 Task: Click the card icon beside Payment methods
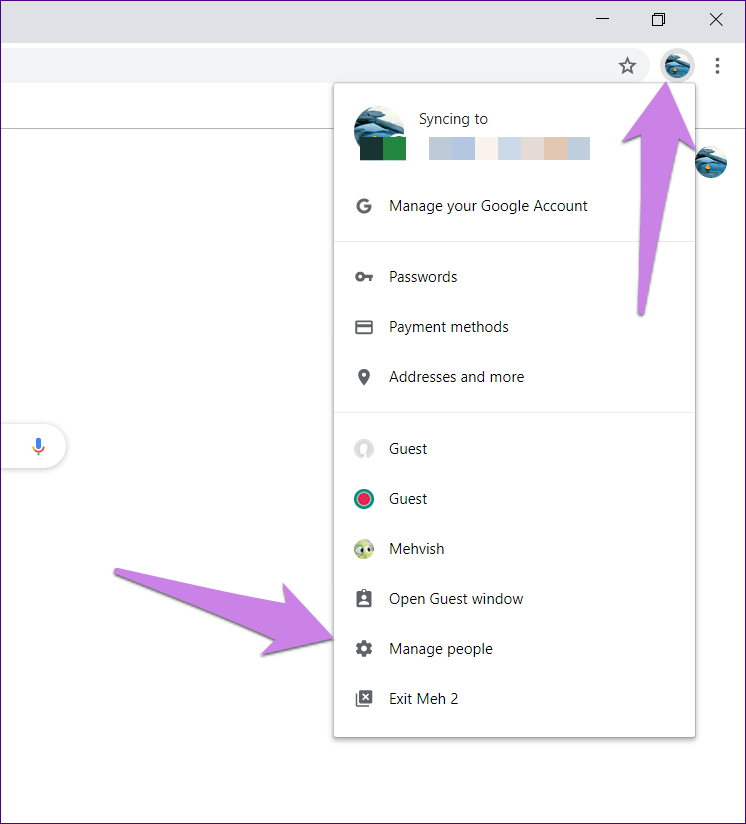(x=364, y=327)
